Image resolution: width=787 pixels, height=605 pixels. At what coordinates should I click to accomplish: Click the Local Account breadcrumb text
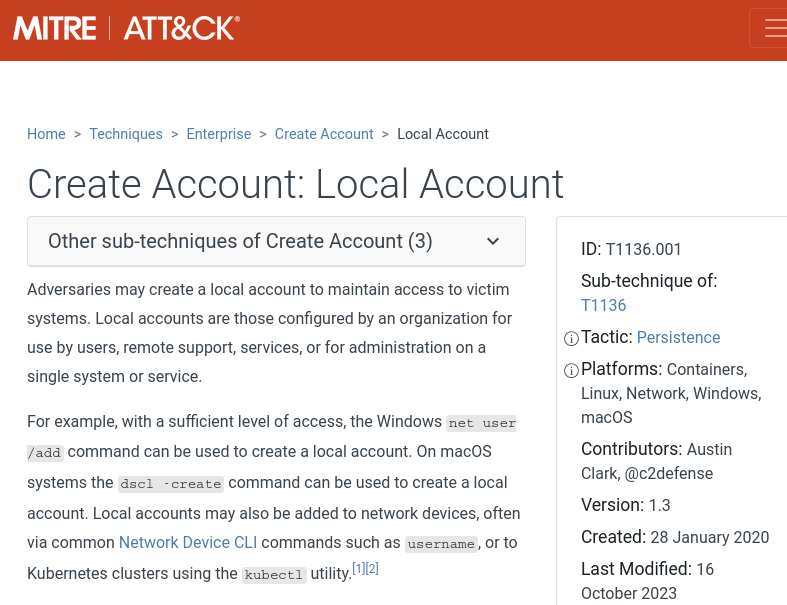pos(443,134)
